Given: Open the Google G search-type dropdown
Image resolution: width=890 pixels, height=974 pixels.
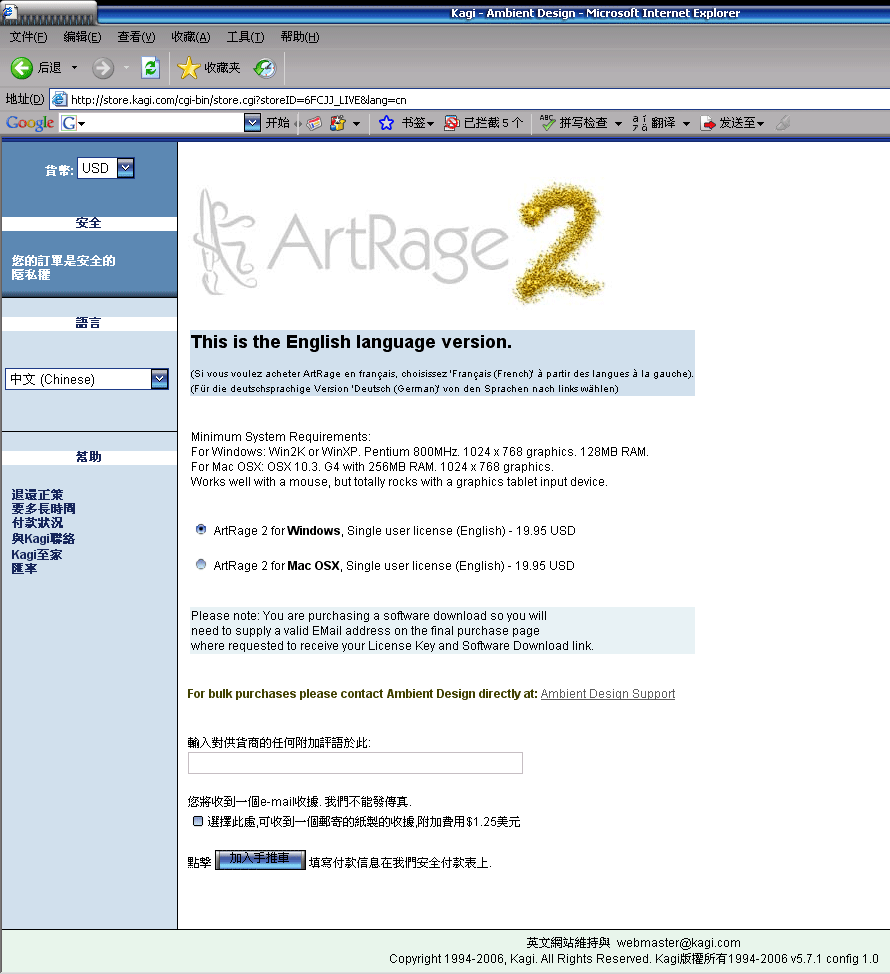Looking at the screenshot, I should [x=73, y=123].
